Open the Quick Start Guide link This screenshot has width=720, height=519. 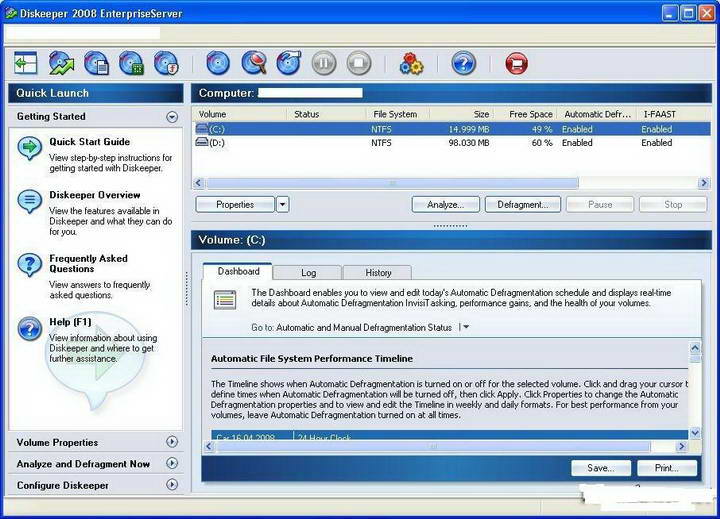[90, 142]
